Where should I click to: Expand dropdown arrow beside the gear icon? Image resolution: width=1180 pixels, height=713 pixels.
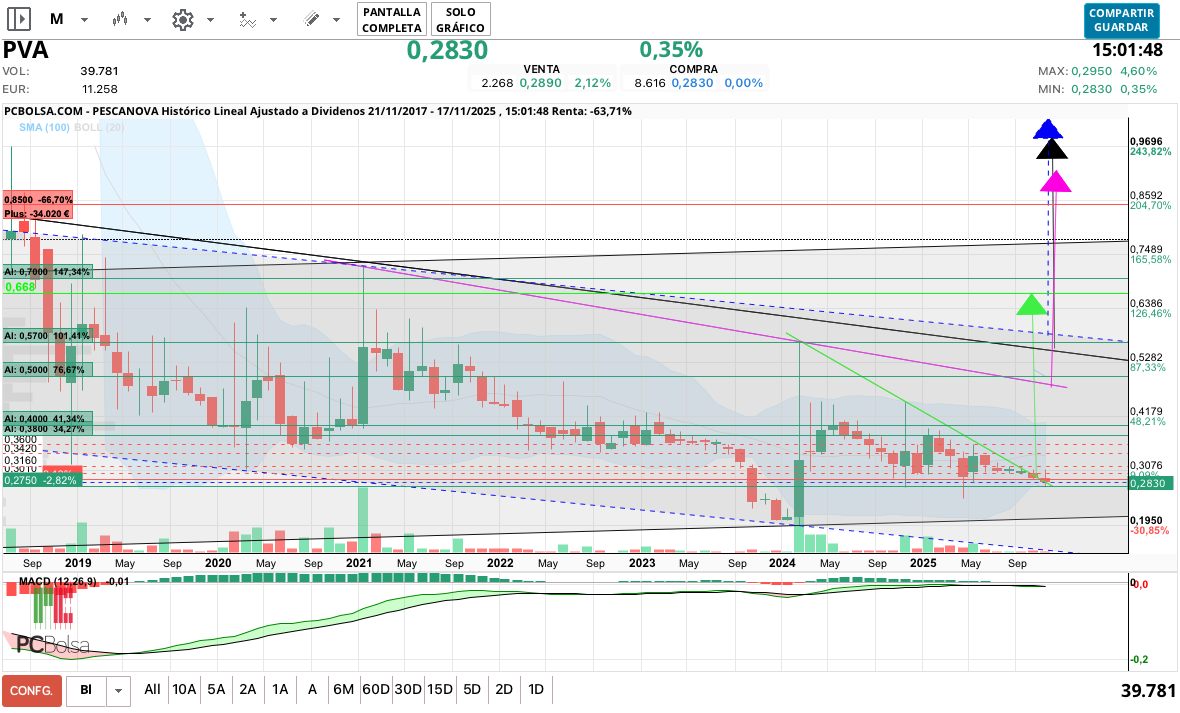click(210, 20)
